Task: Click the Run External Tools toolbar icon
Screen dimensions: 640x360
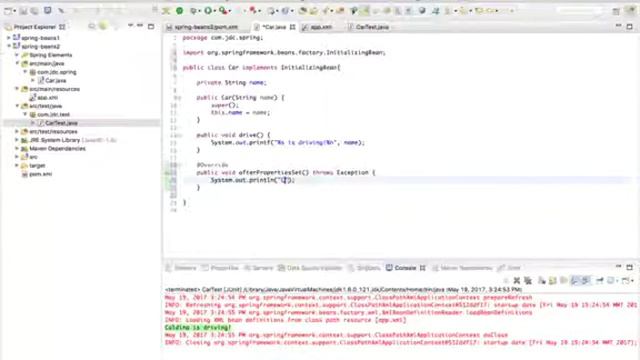Action: 223,11
